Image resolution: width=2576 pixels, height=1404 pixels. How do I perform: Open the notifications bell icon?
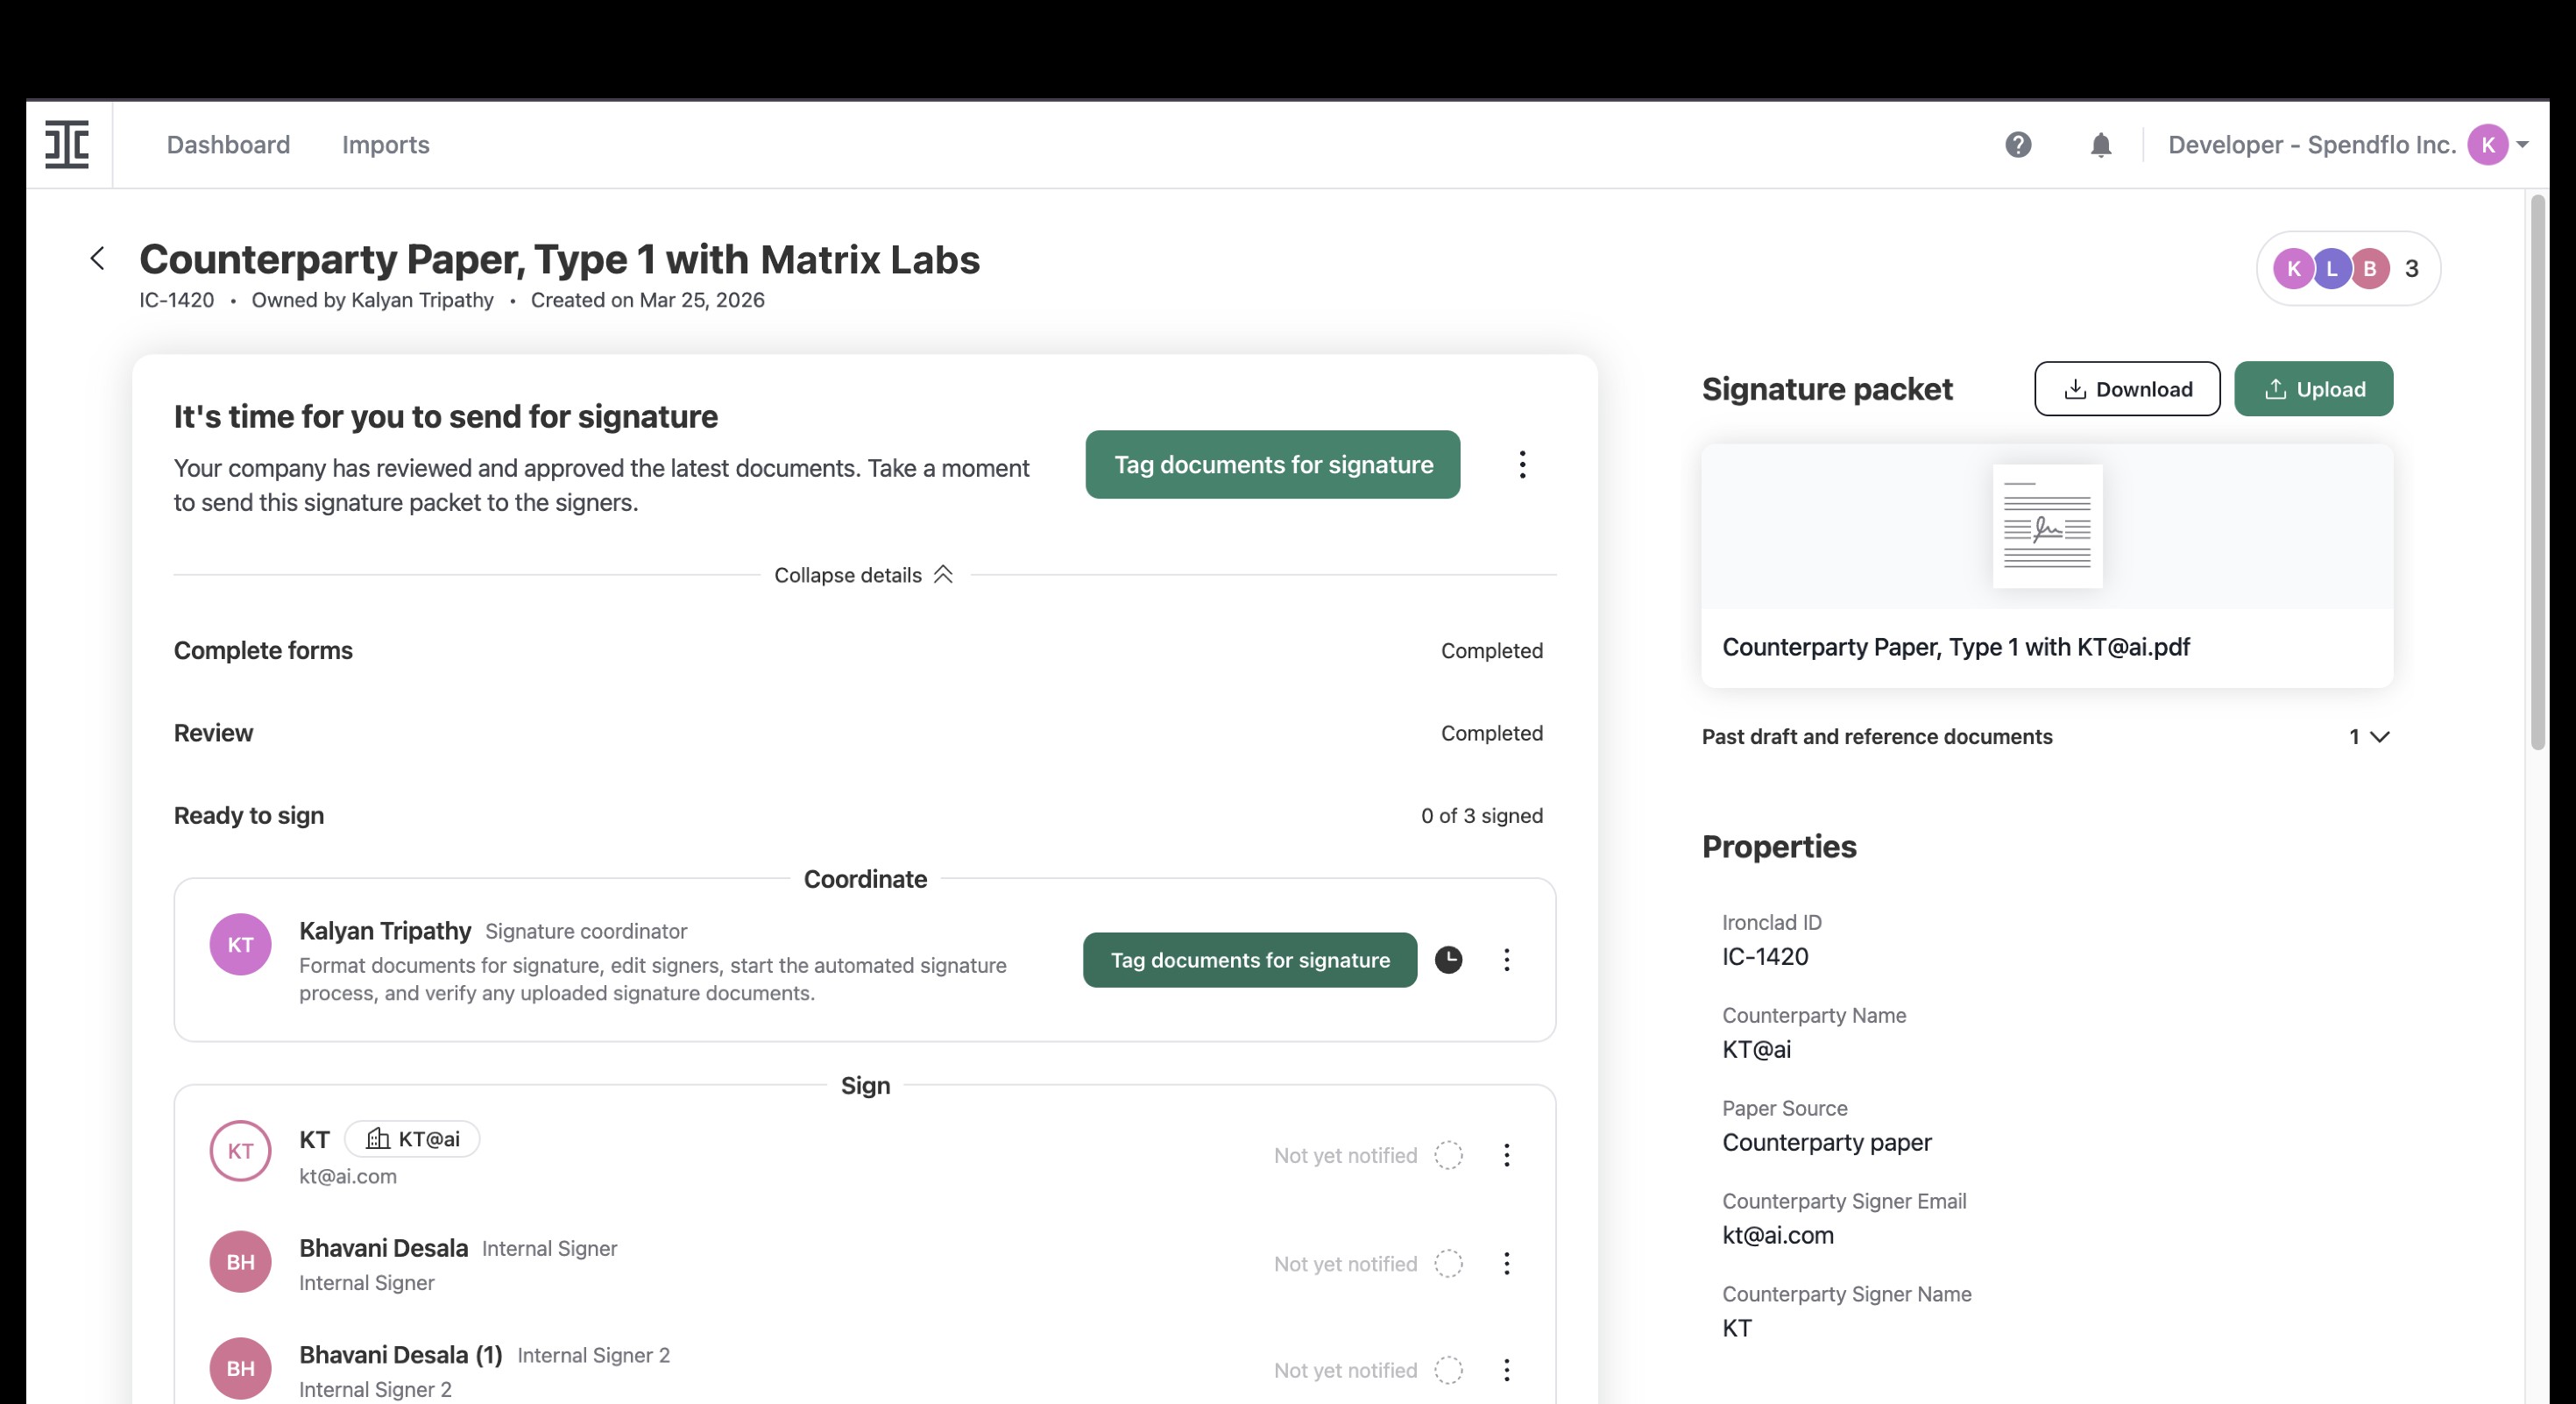(x=2101, y=145)
